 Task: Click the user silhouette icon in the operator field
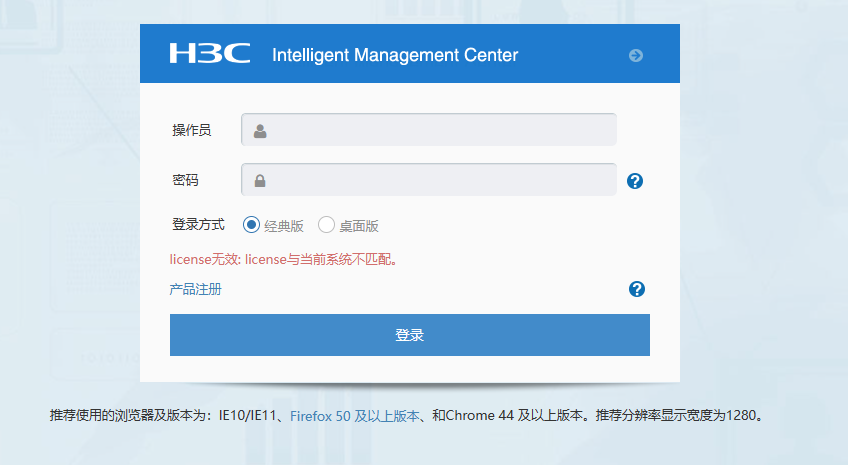click(x=260, y=131)
